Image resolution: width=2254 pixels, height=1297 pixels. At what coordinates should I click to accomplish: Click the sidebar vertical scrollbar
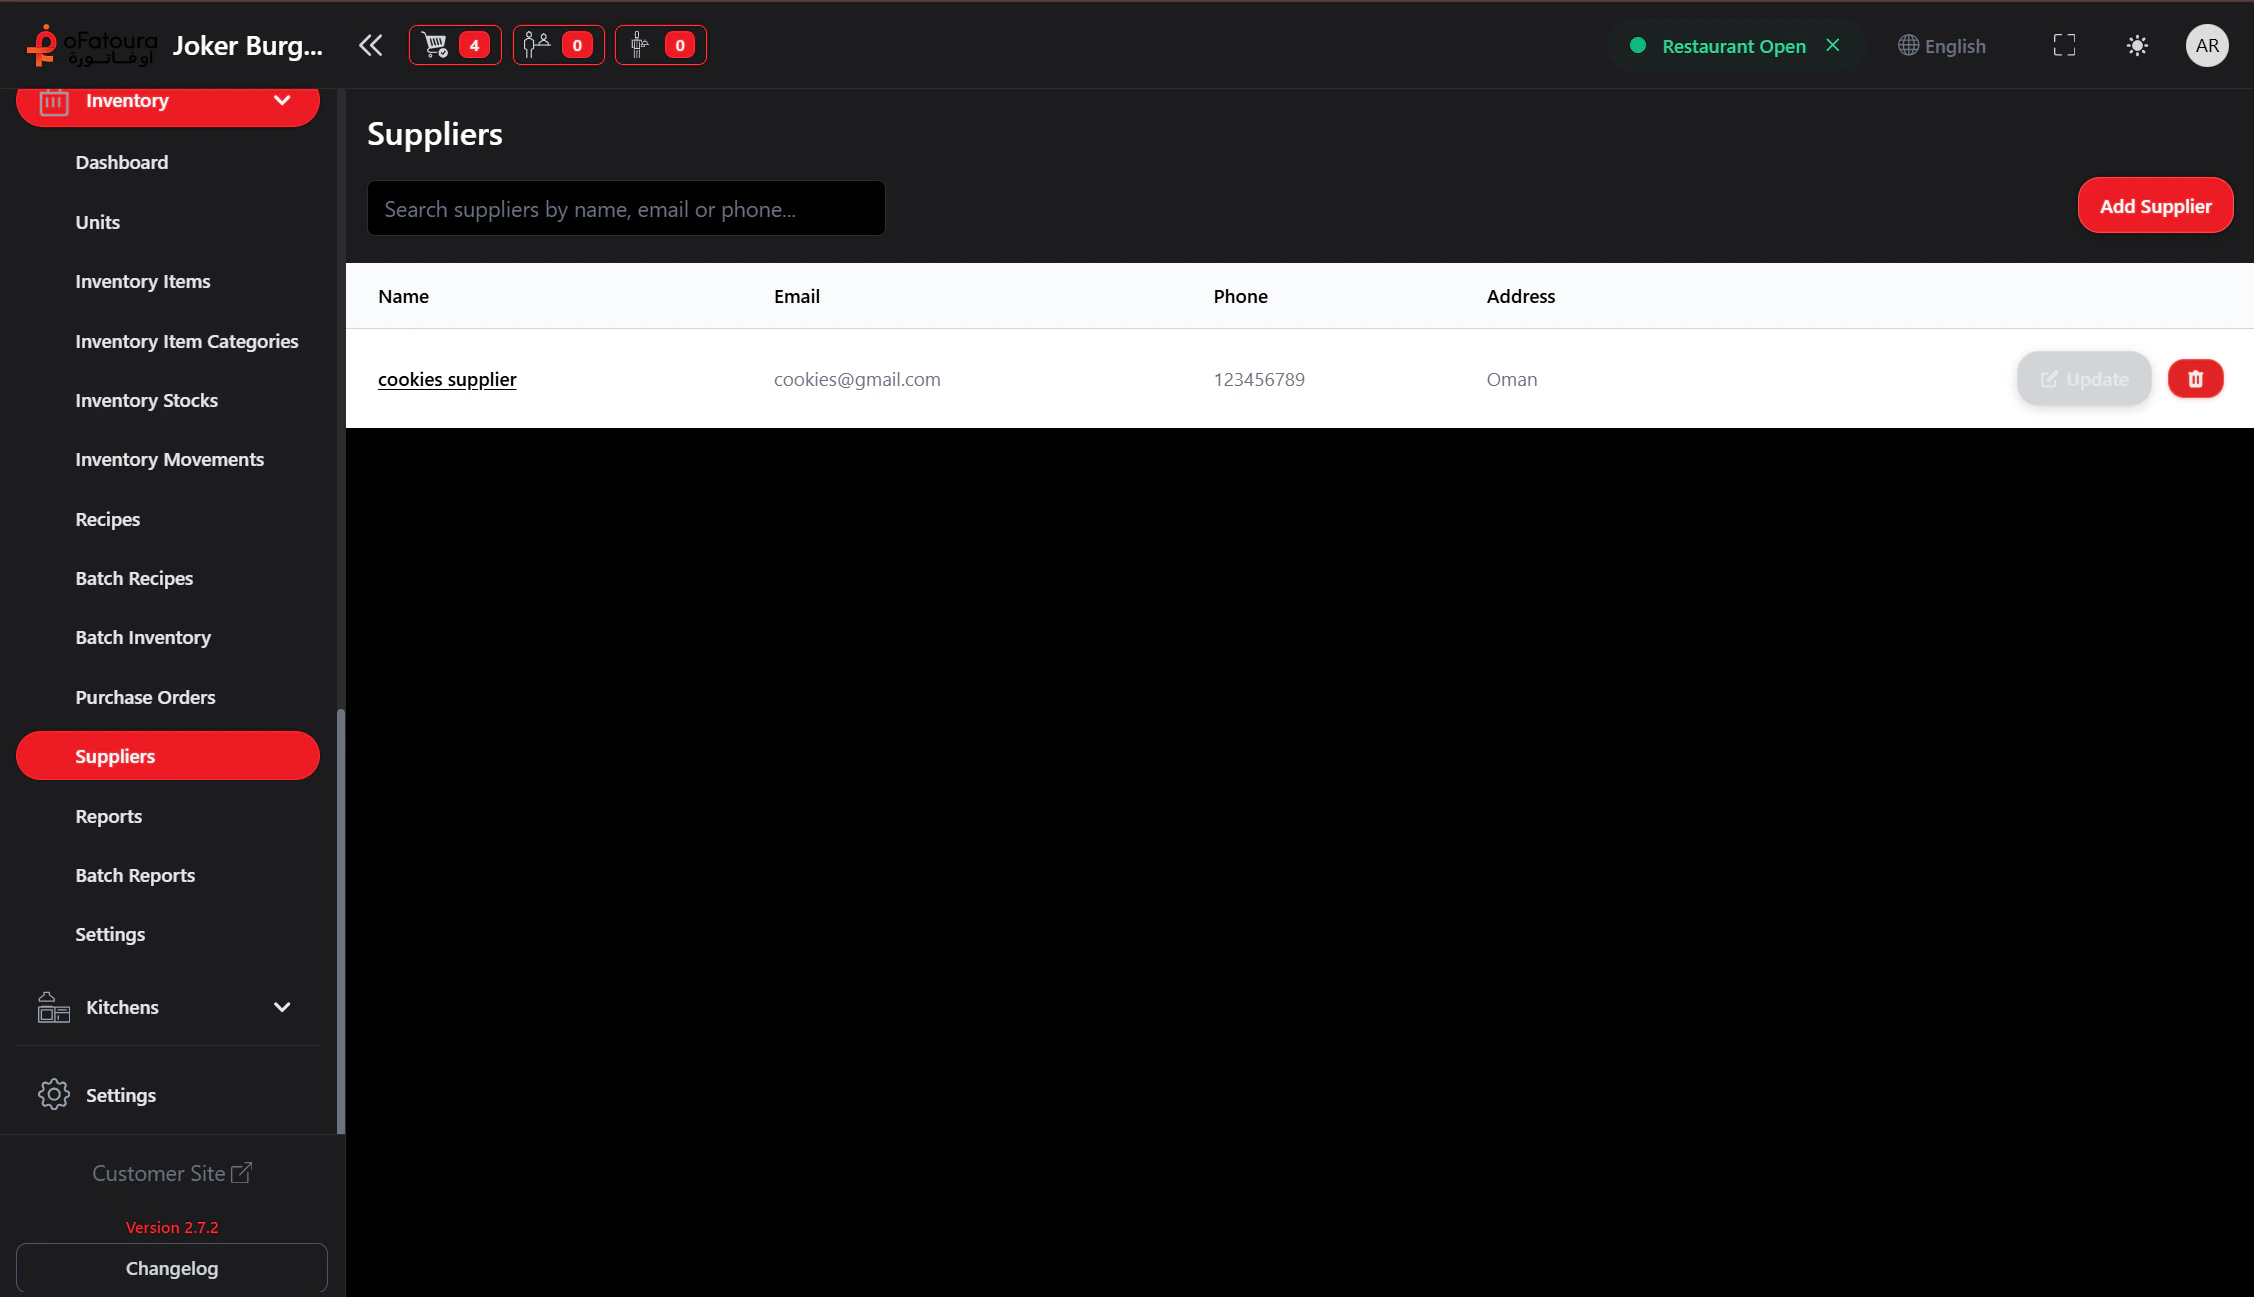pos(341,920)
